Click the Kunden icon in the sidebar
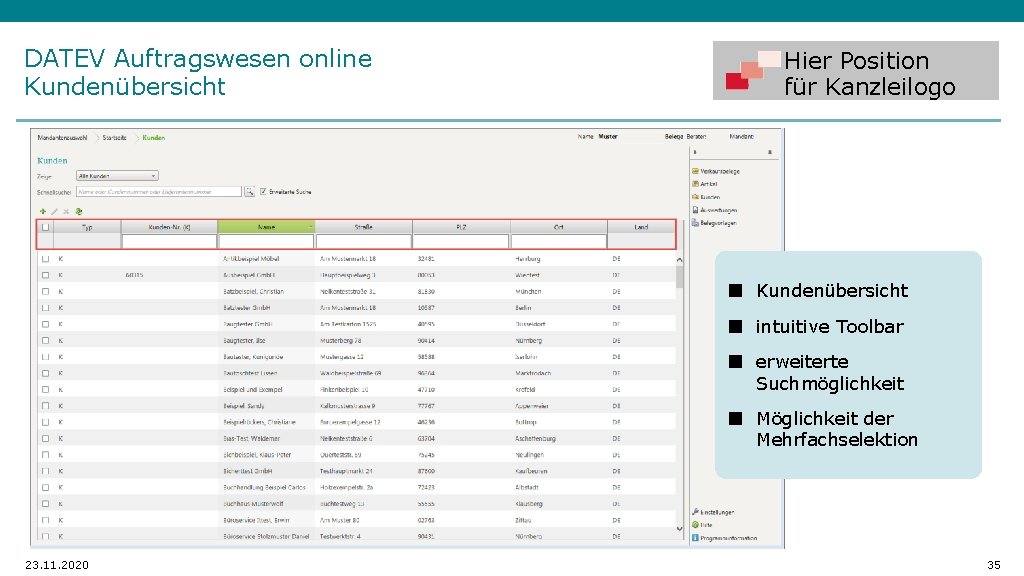The image size is (1024, 576). (696, 197)
